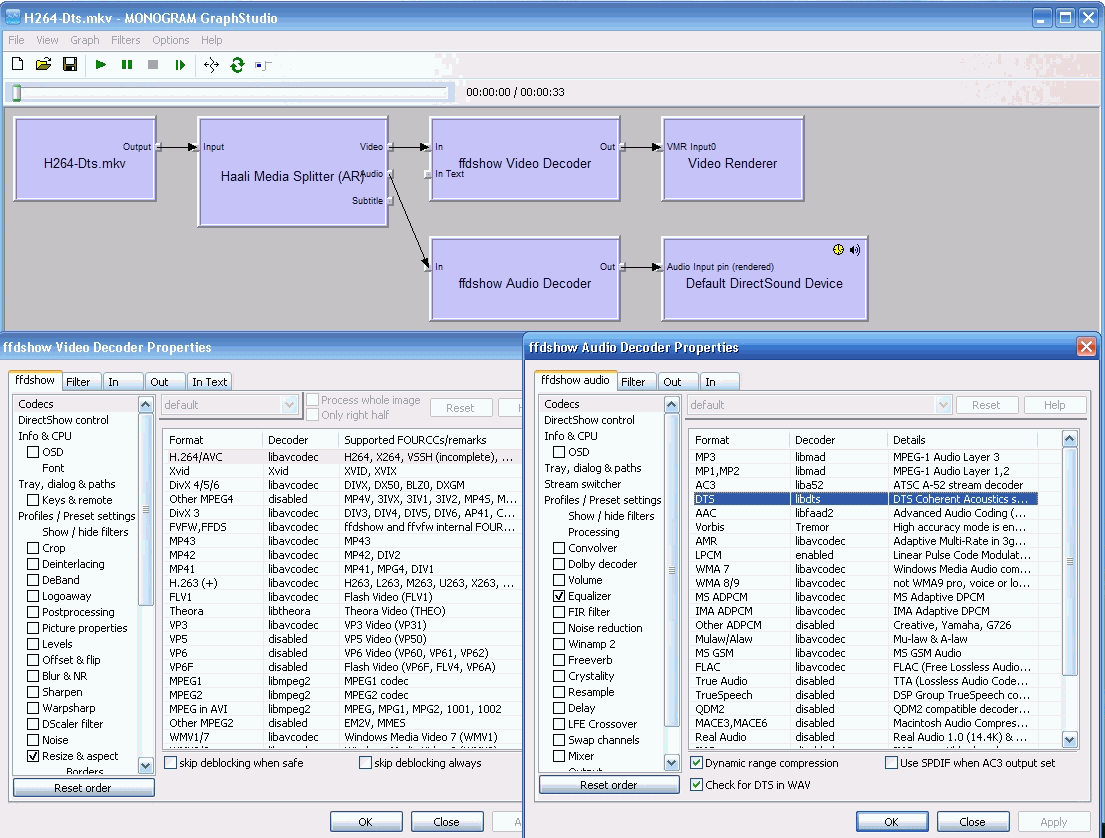Image resolution: width=1105 pixels, height=838 pixels.
Task: Open the Help menu
Action: 211,40
